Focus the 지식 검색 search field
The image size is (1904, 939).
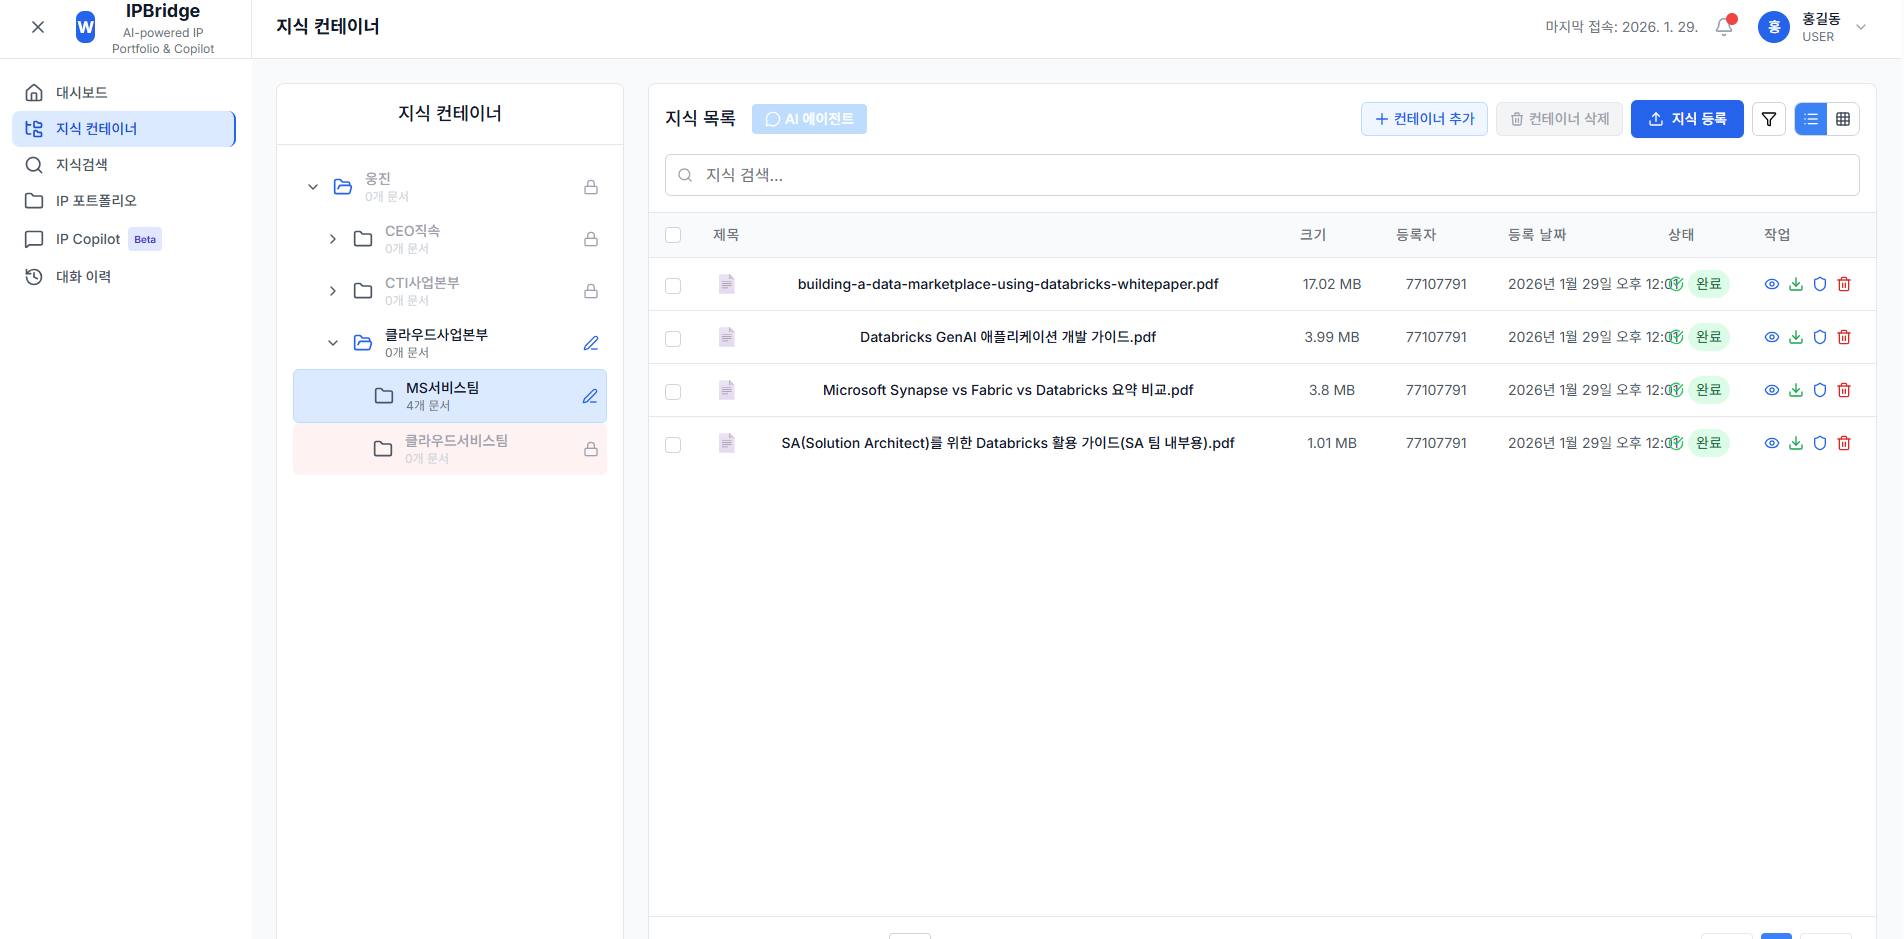(1262, 175)
